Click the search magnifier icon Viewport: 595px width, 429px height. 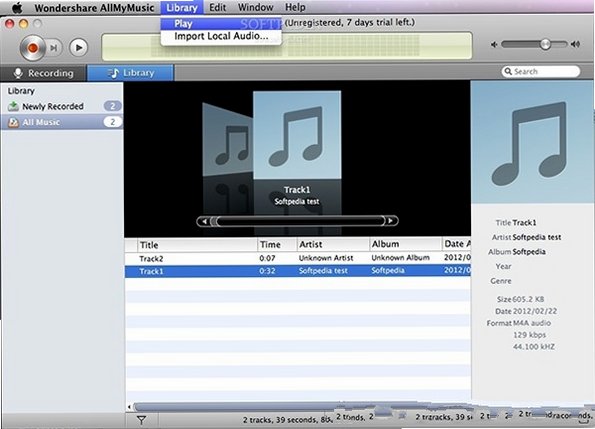508,71
